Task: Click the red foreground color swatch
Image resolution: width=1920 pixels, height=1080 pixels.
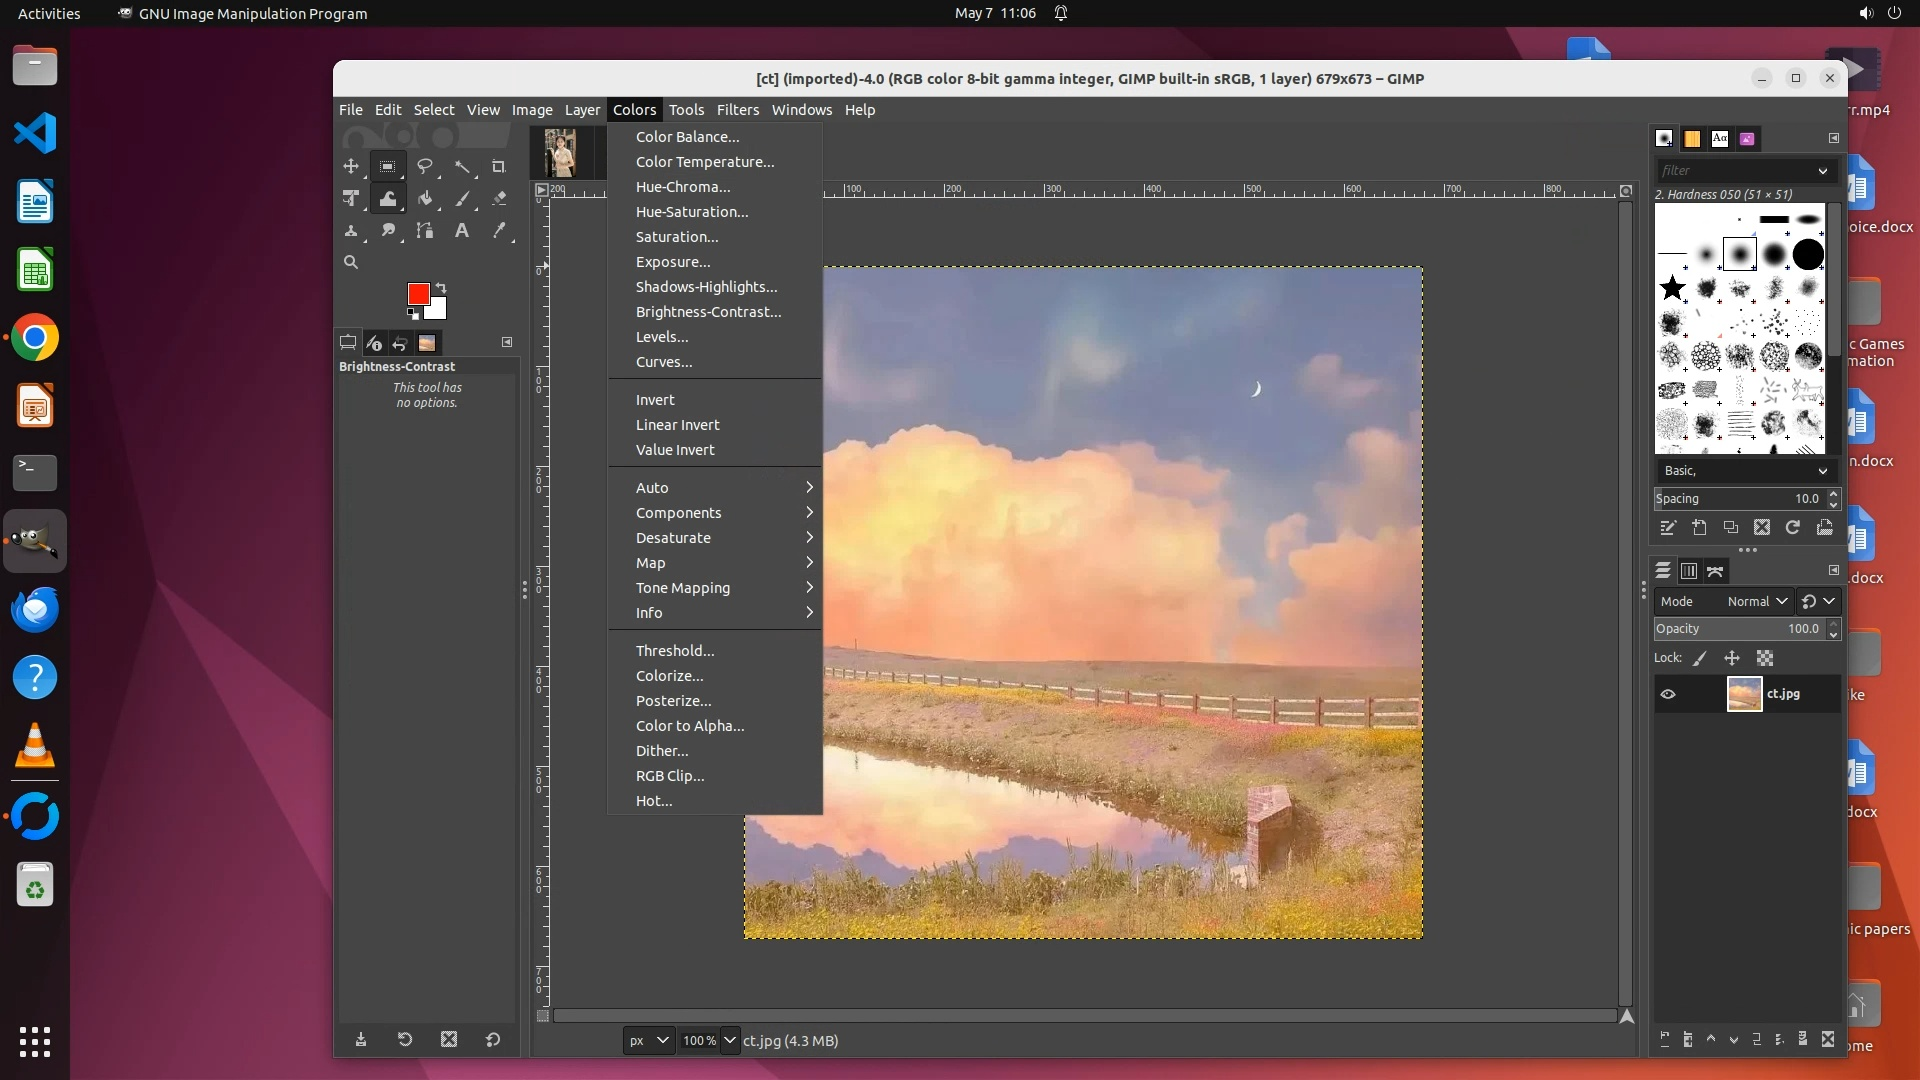Action: point(418,293)
